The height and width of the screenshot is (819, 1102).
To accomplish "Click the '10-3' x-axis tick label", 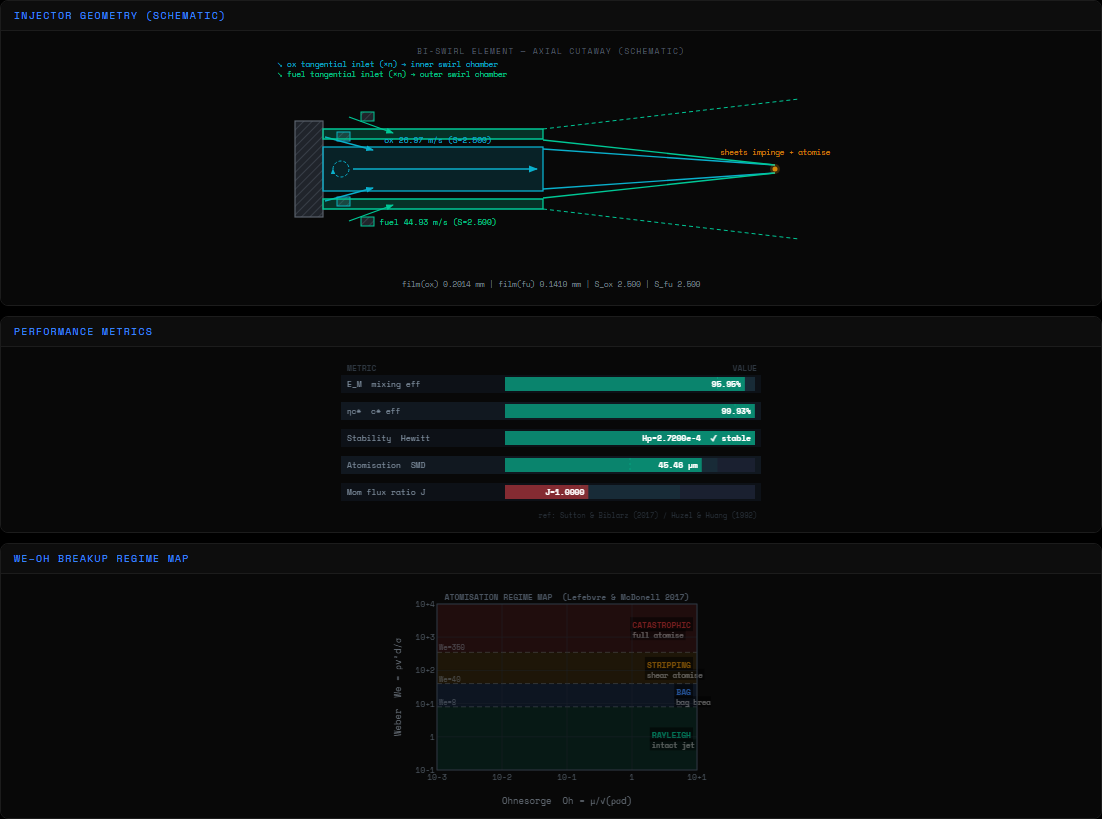I will [437, 777].
